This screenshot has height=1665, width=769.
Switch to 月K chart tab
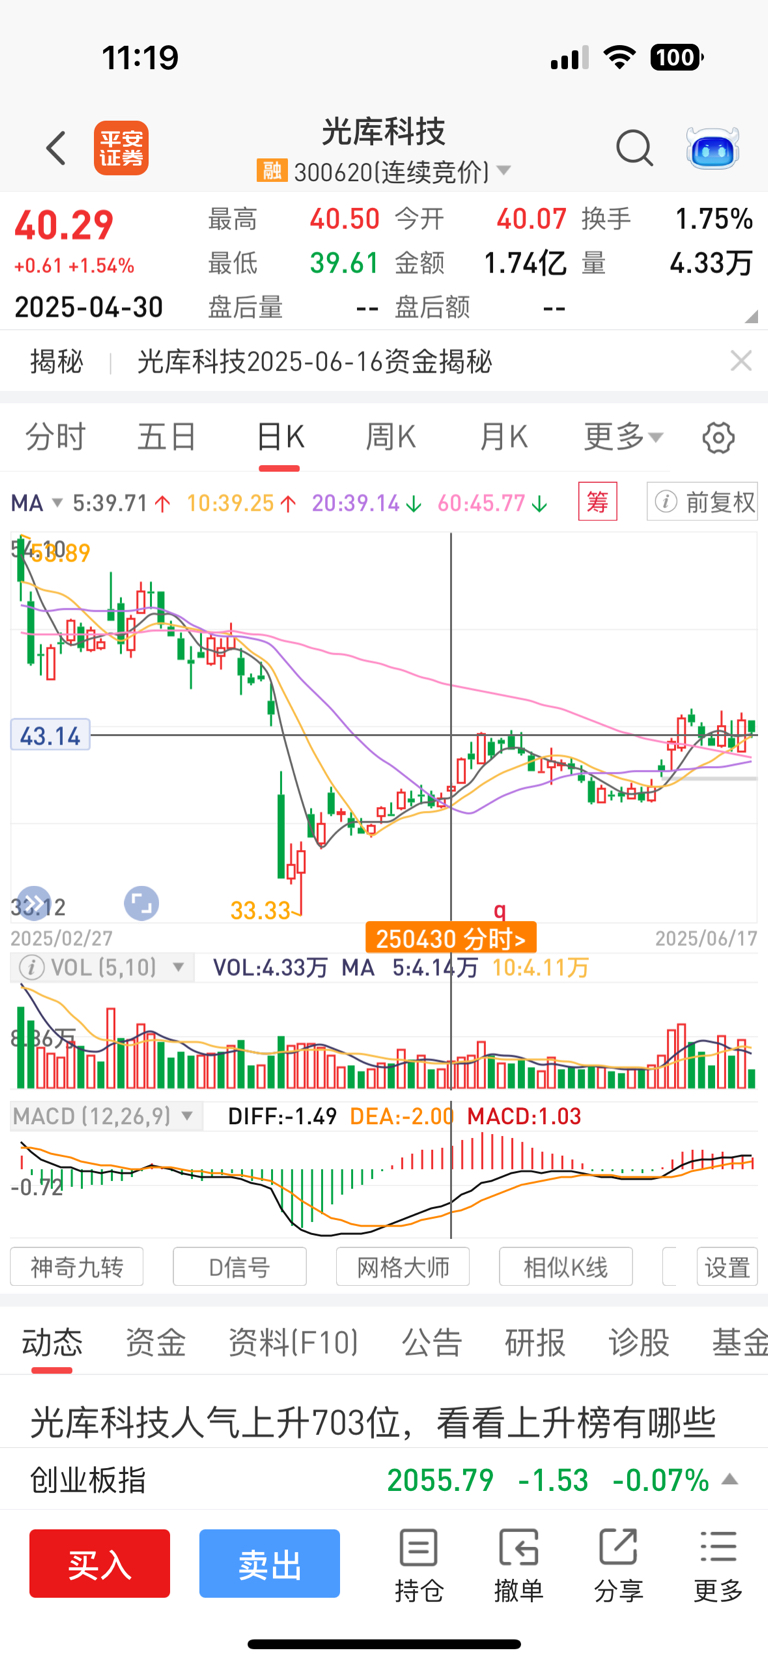click(503, 437)
